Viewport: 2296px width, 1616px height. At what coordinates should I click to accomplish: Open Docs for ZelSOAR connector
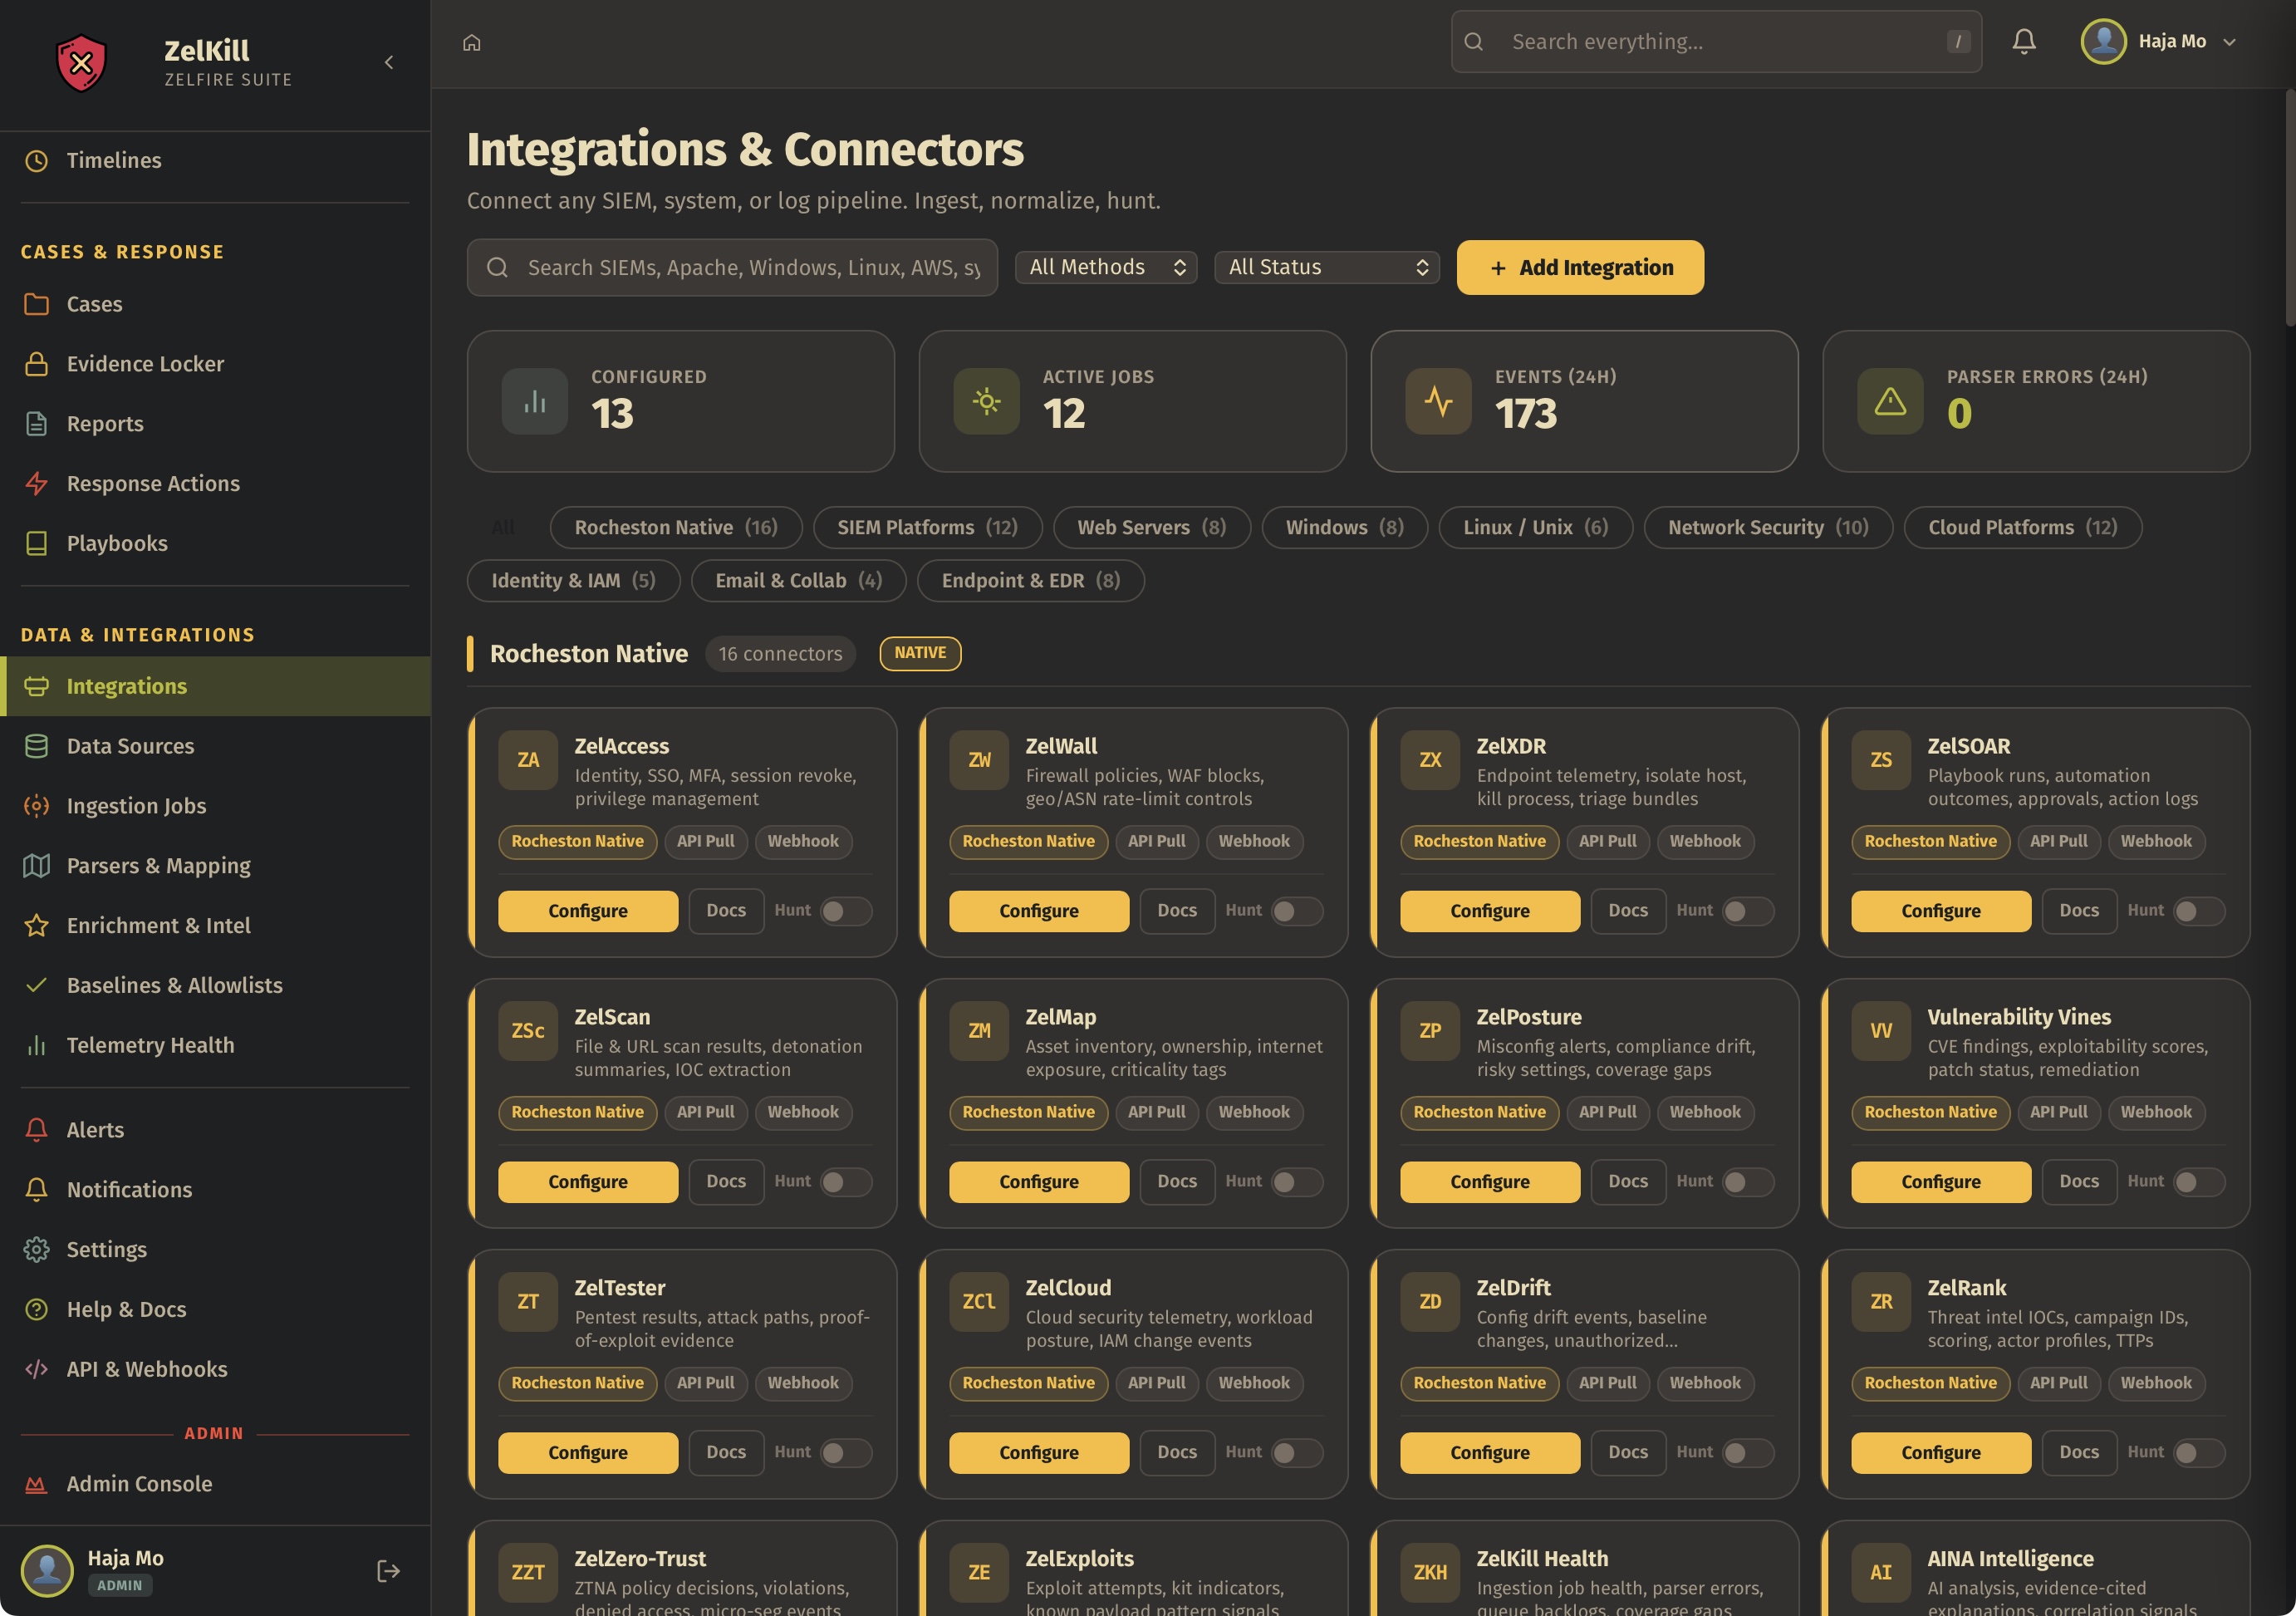click(2078, 911)
